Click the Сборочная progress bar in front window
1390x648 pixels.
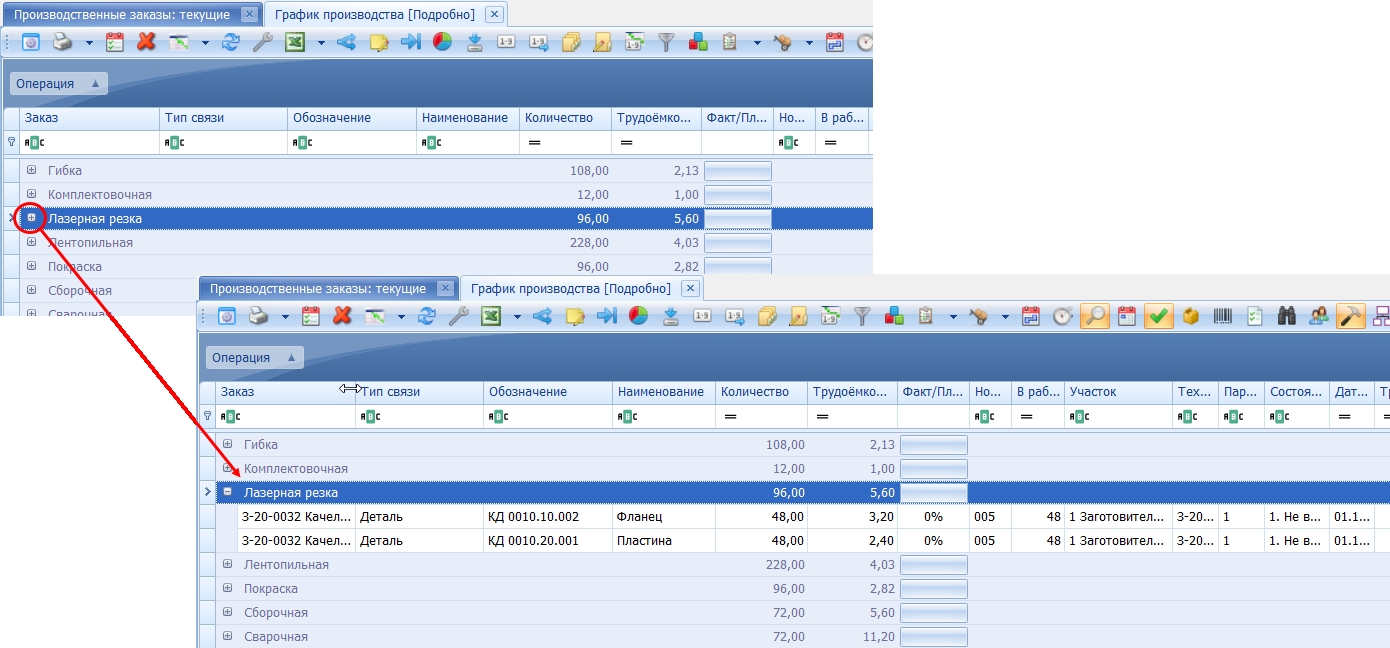click(934, 613)
